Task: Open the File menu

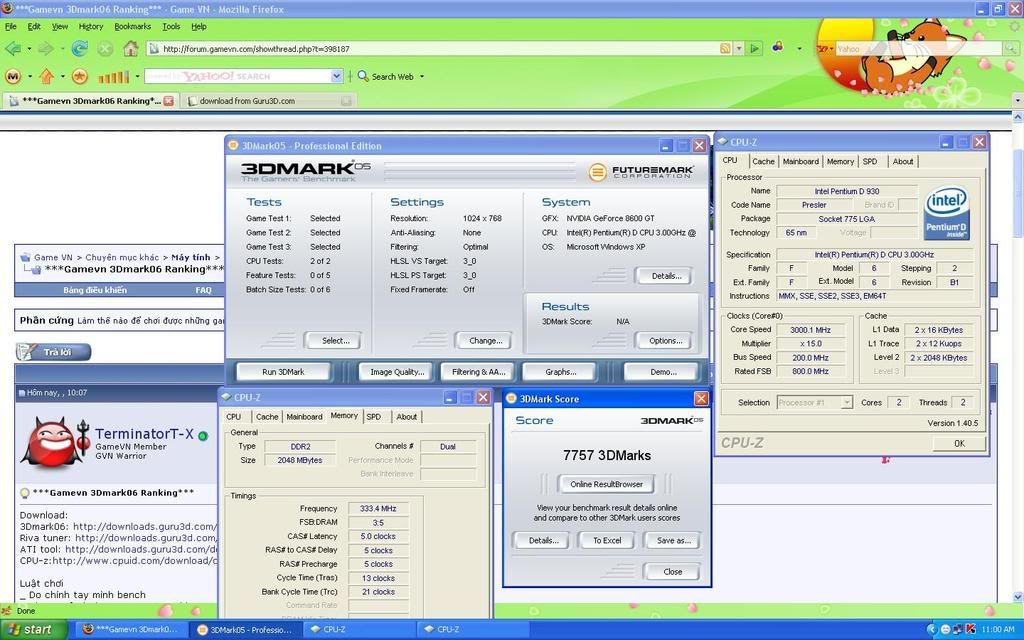Action: 11,27
